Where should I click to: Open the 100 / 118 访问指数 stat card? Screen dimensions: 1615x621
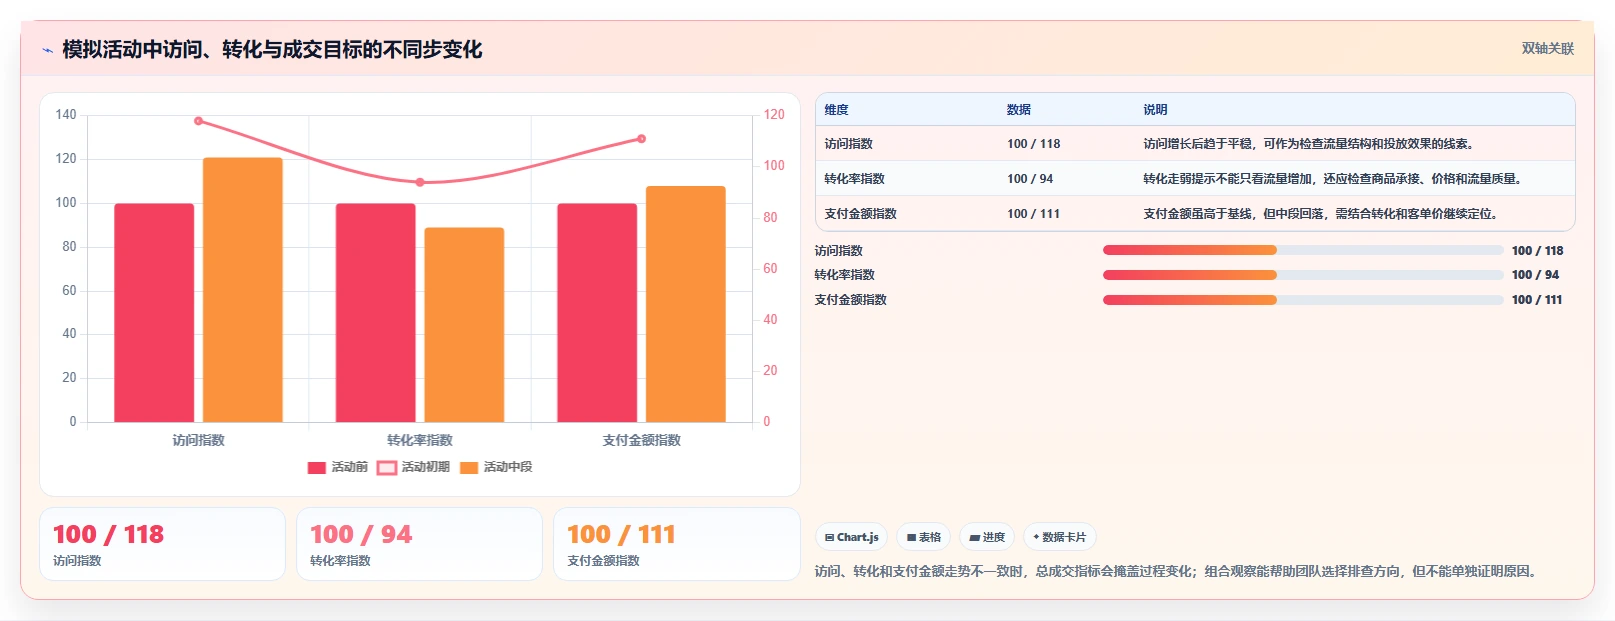[x=162, y=544]
